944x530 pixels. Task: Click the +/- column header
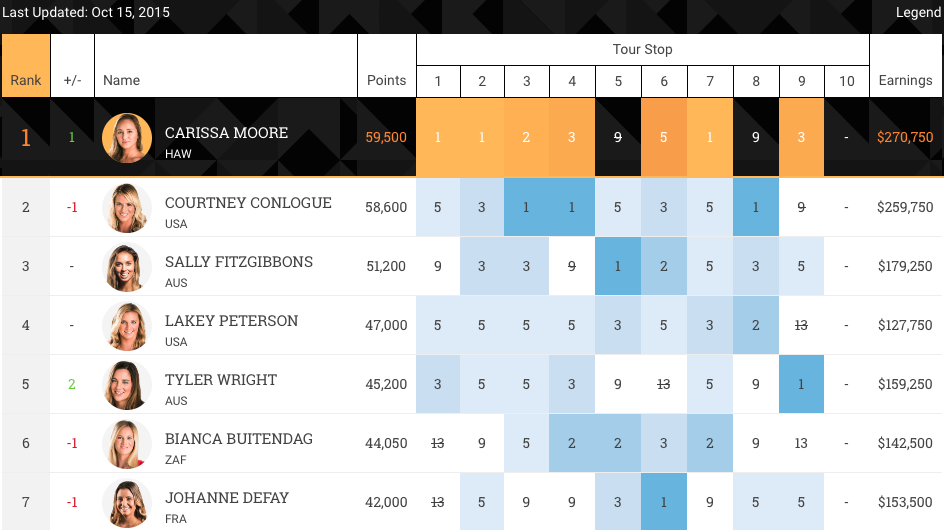click(x=72, y=80)
